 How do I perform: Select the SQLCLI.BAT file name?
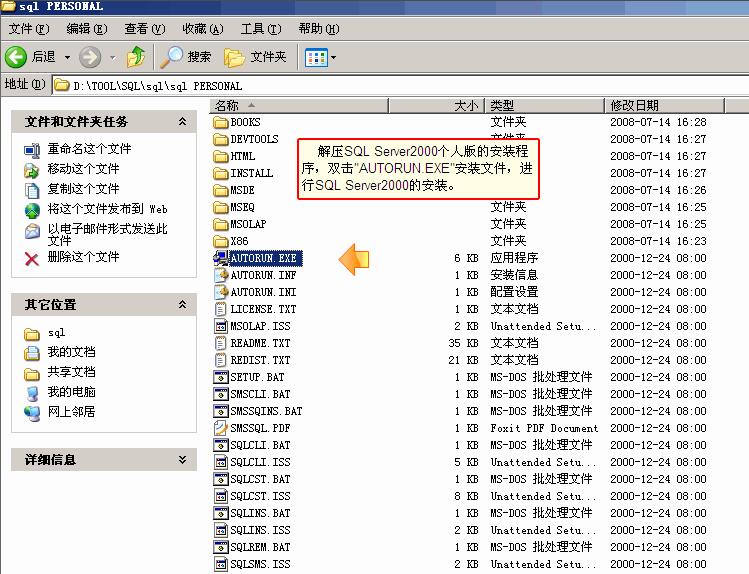260,446
